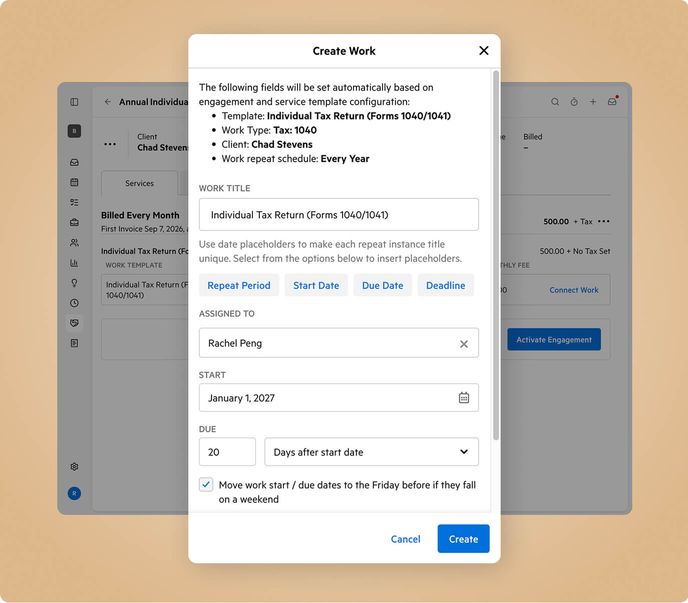
Task: Click the Cancel button
Action: tap(405, 539)
